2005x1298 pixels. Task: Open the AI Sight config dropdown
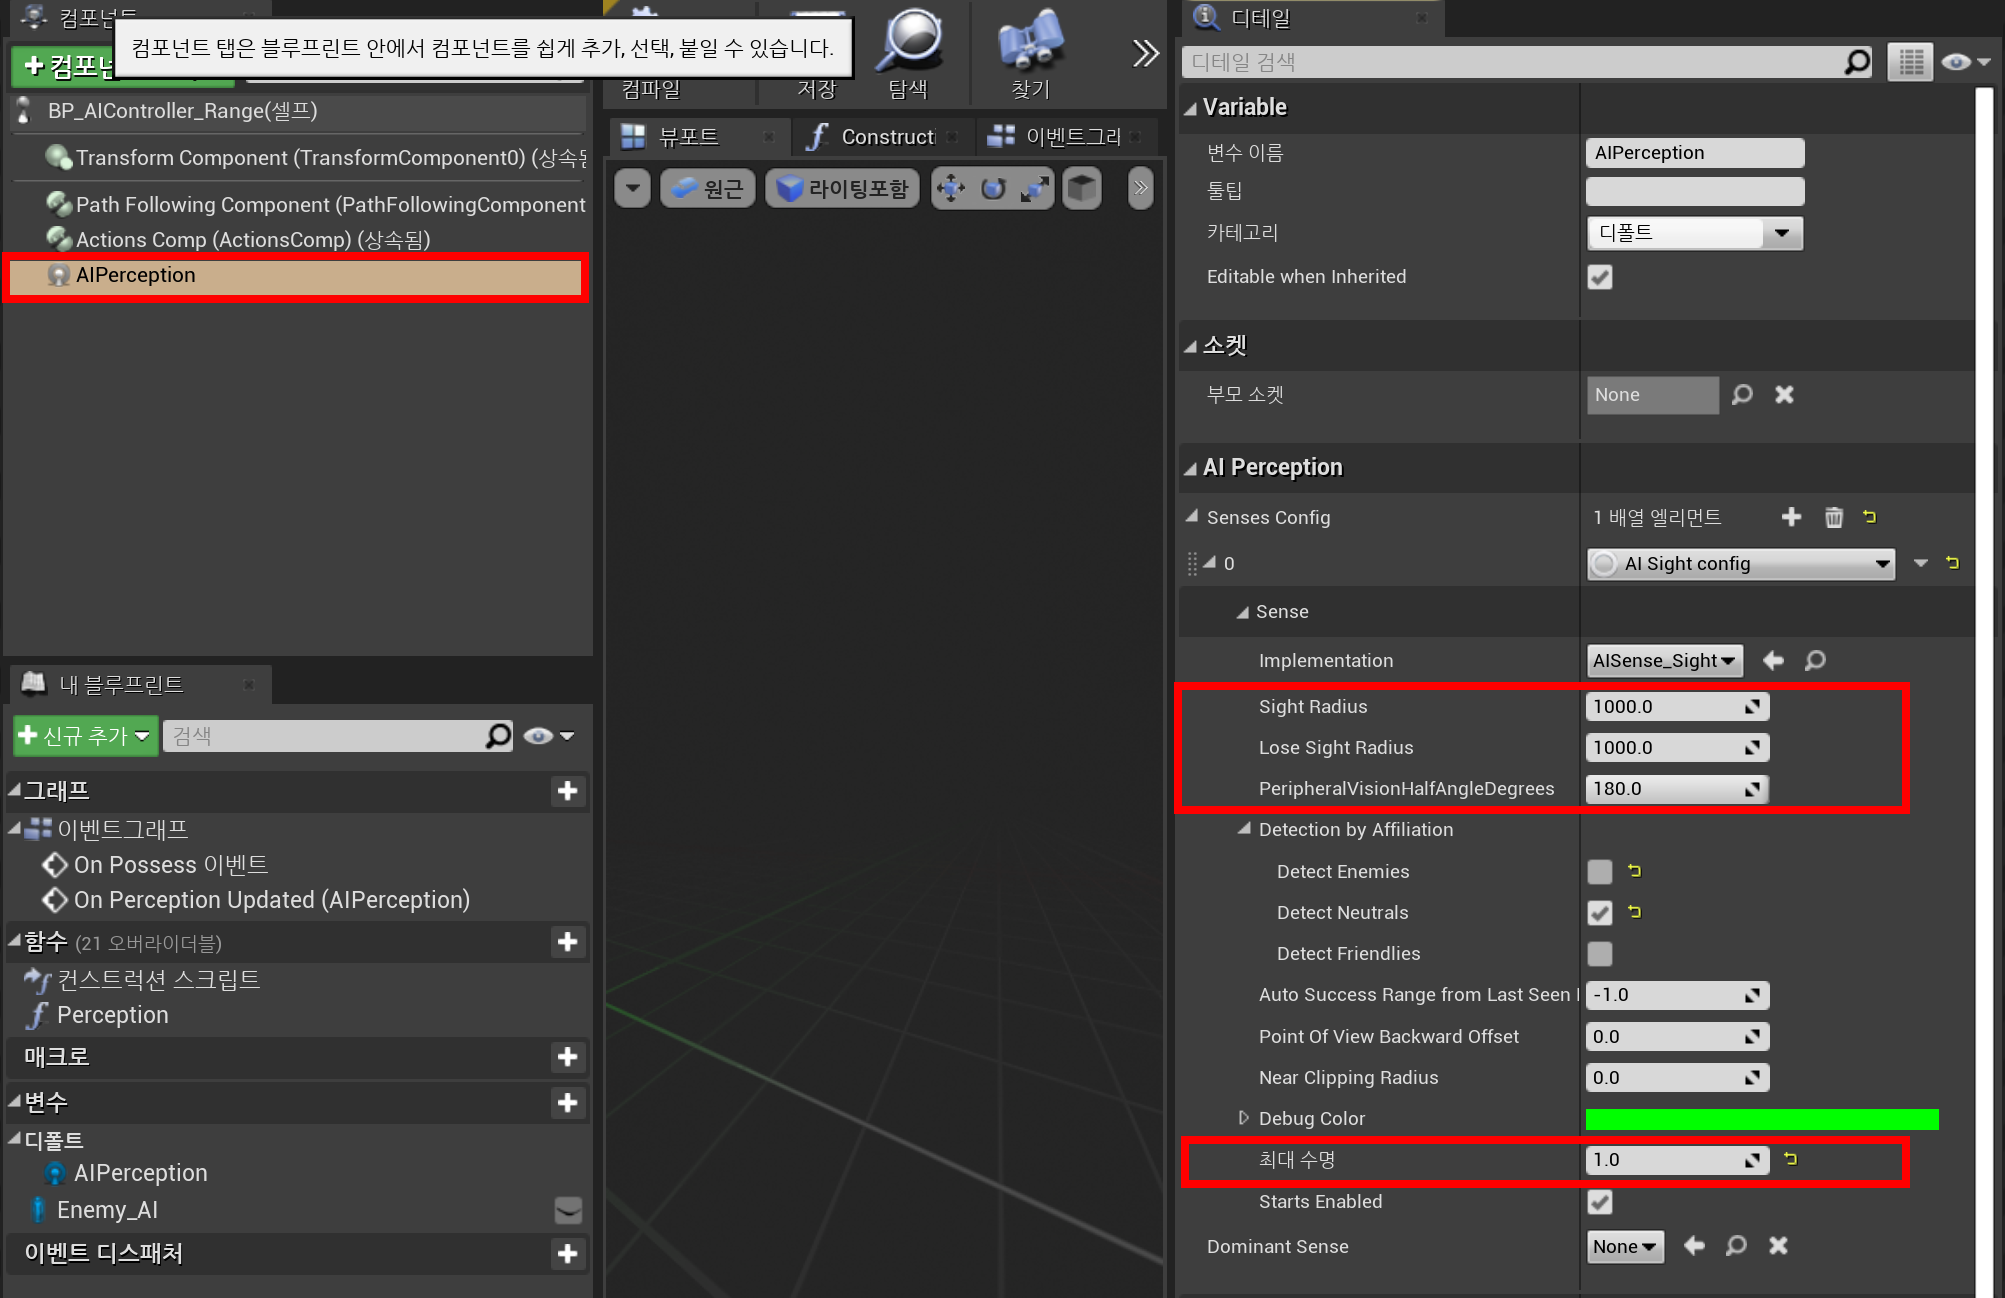coord(1740,564)
